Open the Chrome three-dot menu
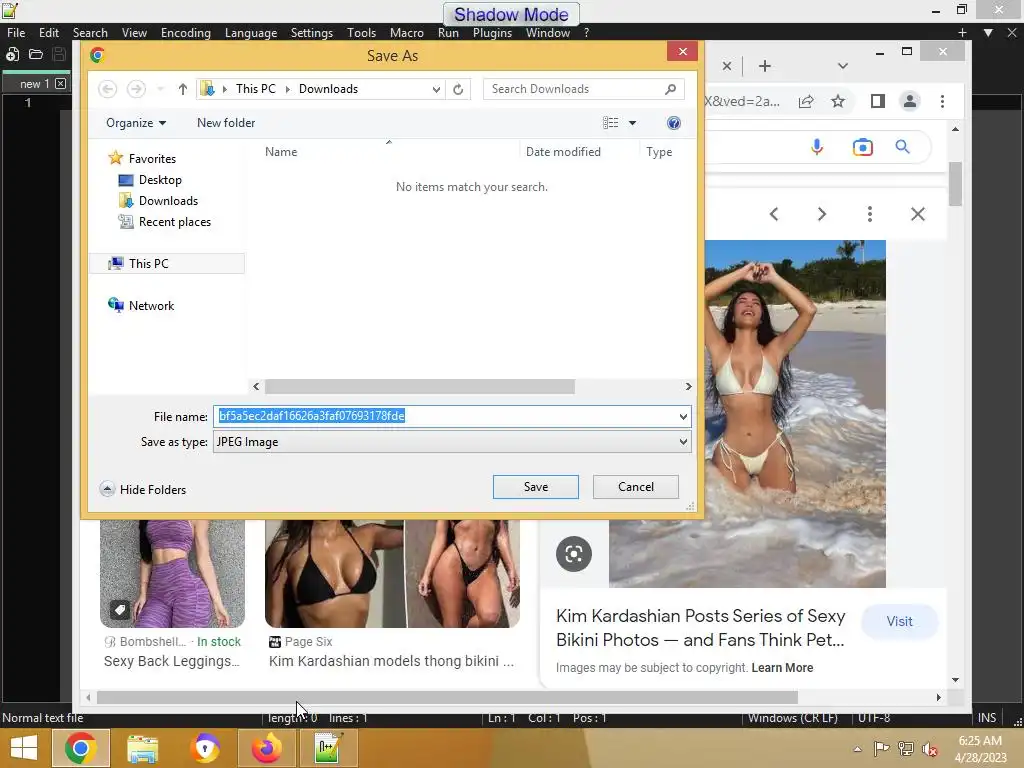1024x768 pixels. click(942, 101)
